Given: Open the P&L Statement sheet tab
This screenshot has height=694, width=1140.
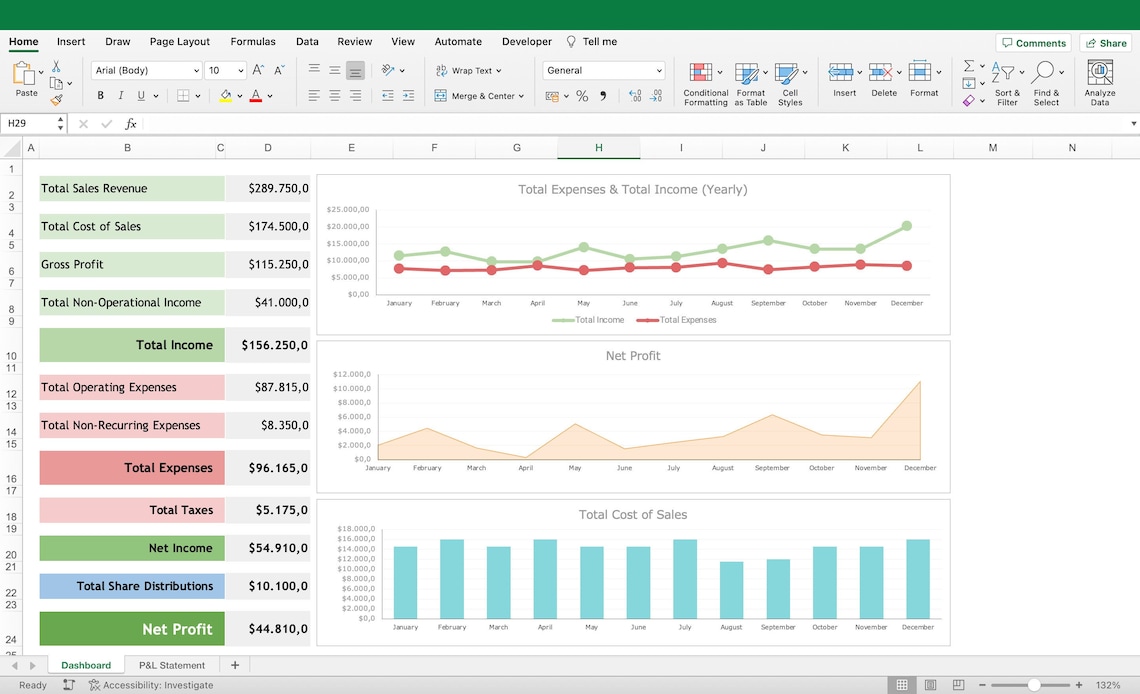Looking at the screenshot, I should [171, 664].
